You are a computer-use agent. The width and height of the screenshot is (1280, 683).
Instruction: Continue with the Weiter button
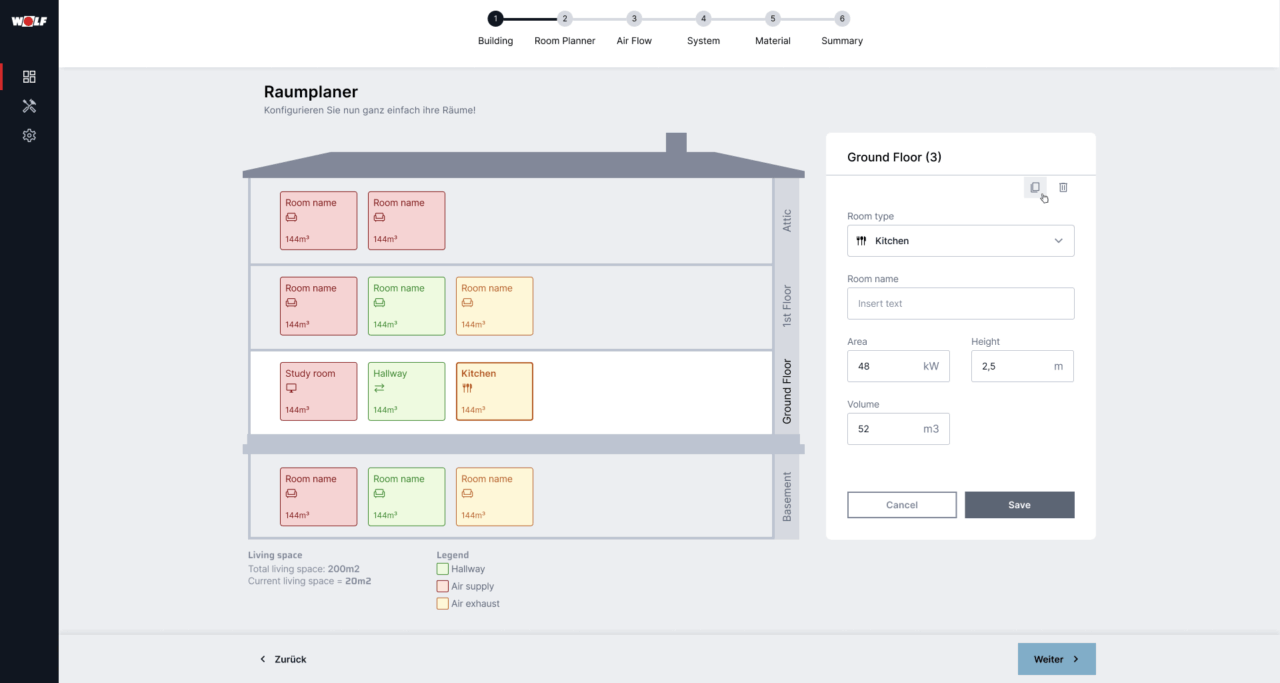(1056, 659)
